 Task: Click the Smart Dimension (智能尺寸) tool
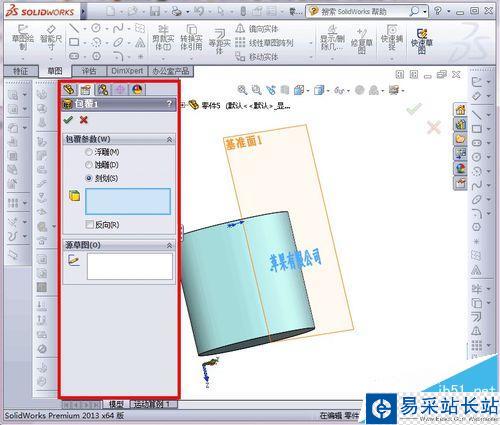(51, 37)
